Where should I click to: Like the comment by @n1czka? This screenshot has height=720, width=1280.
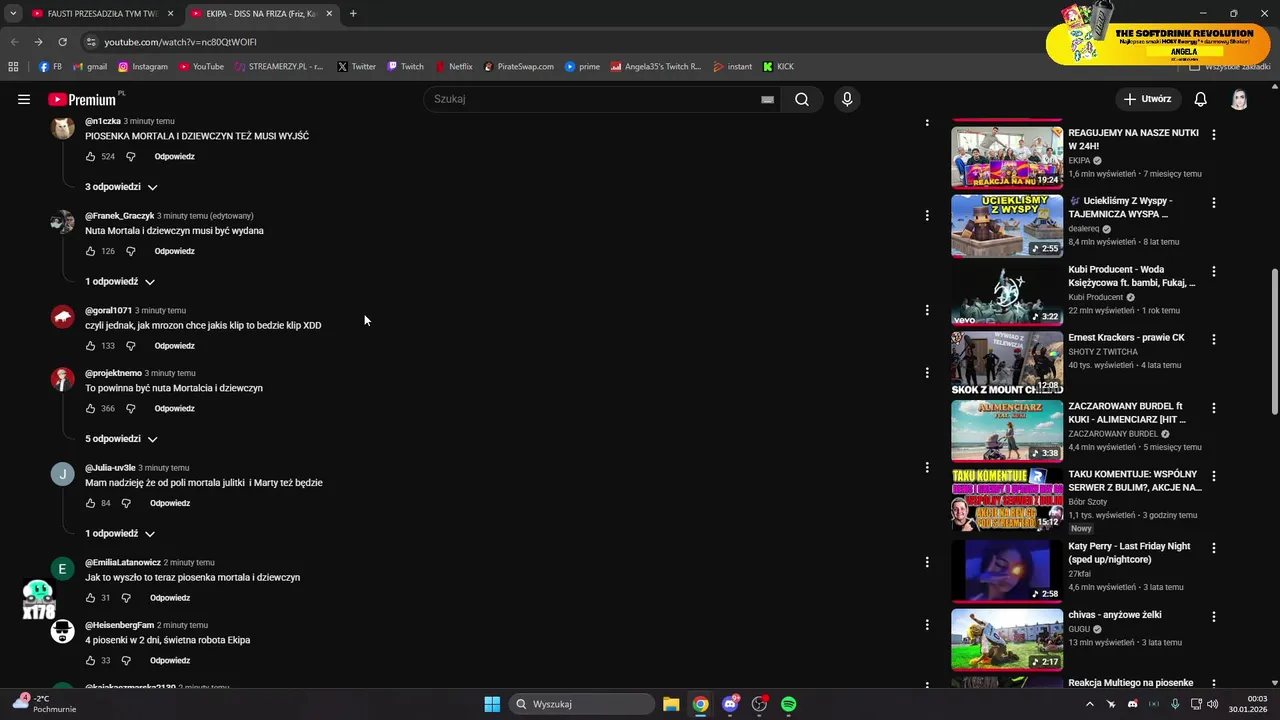90,157
